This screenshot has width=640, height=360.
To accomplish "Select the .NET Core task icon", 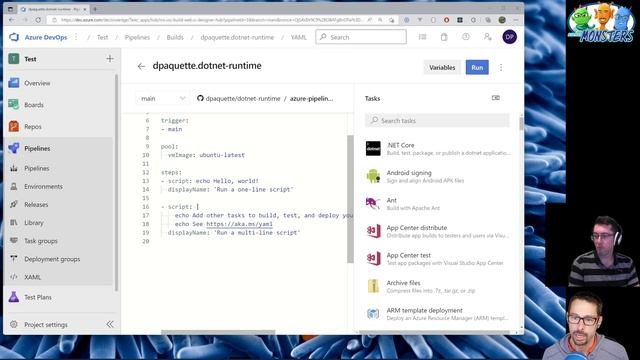I will tap(373, 149).
